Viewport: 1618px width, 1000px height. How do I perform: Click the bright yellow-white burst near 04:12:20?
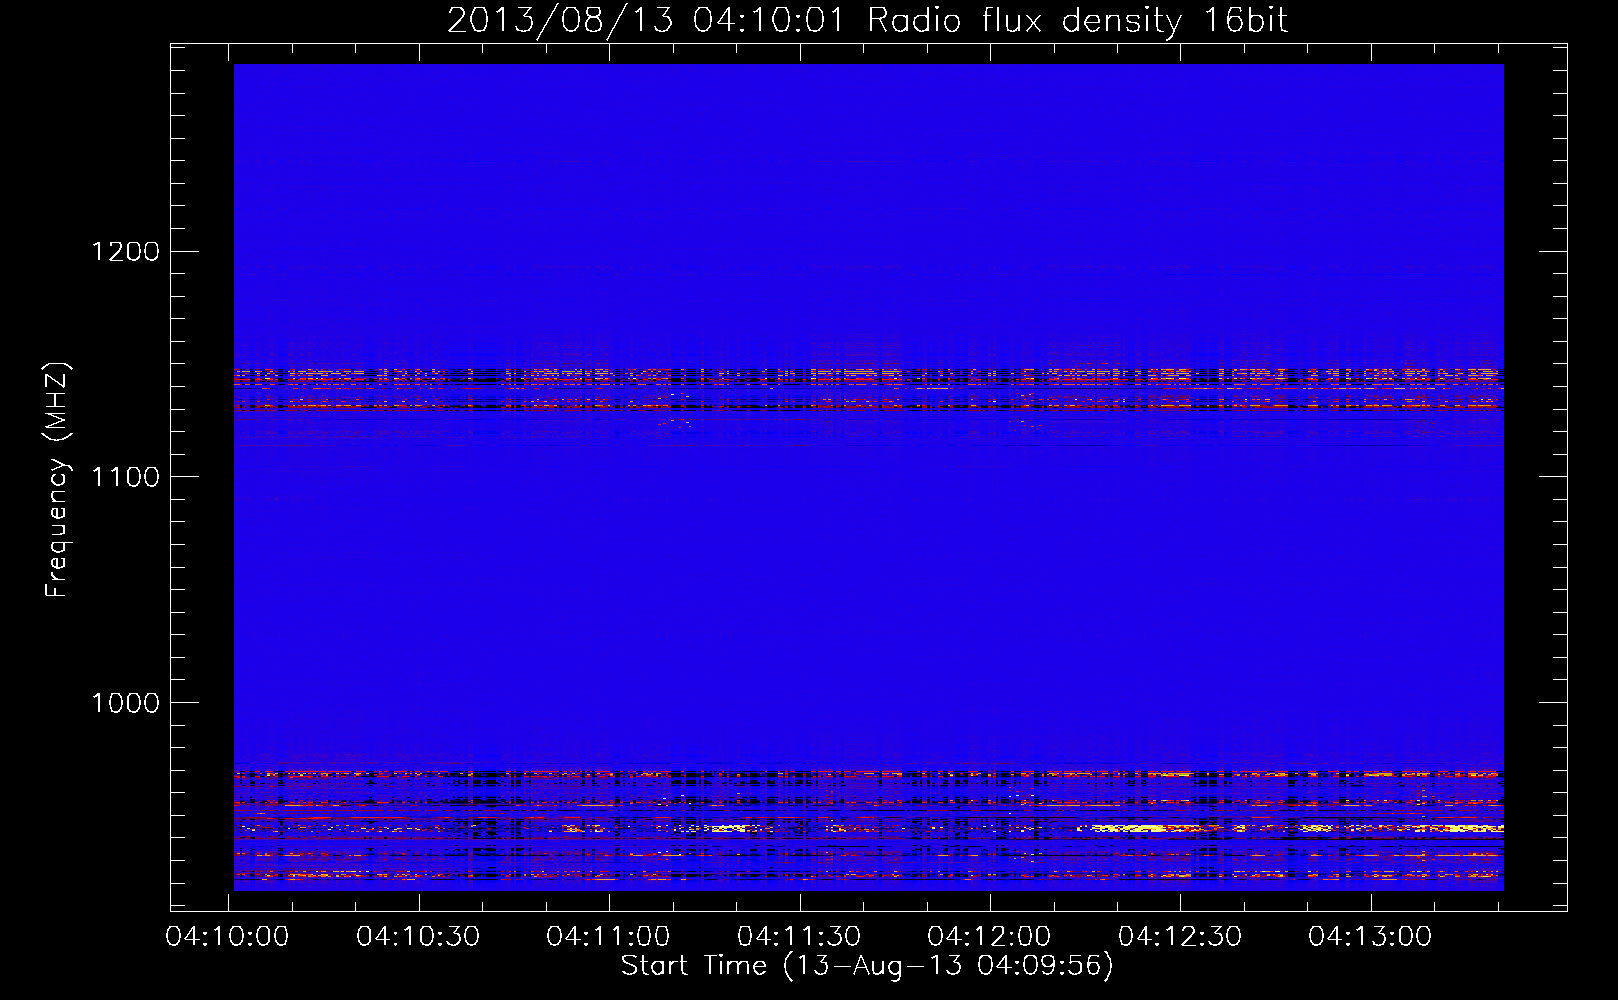[x=1135, y=828]
